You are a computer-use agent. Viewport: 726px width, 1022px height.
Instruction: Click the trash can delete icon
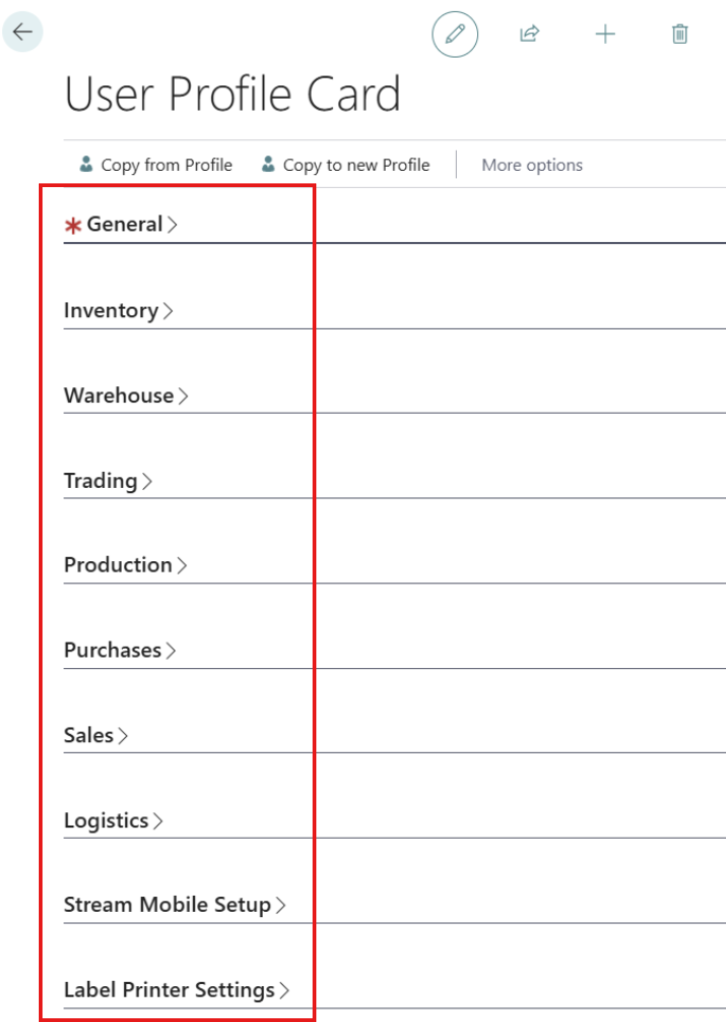[x=680, y=35]
